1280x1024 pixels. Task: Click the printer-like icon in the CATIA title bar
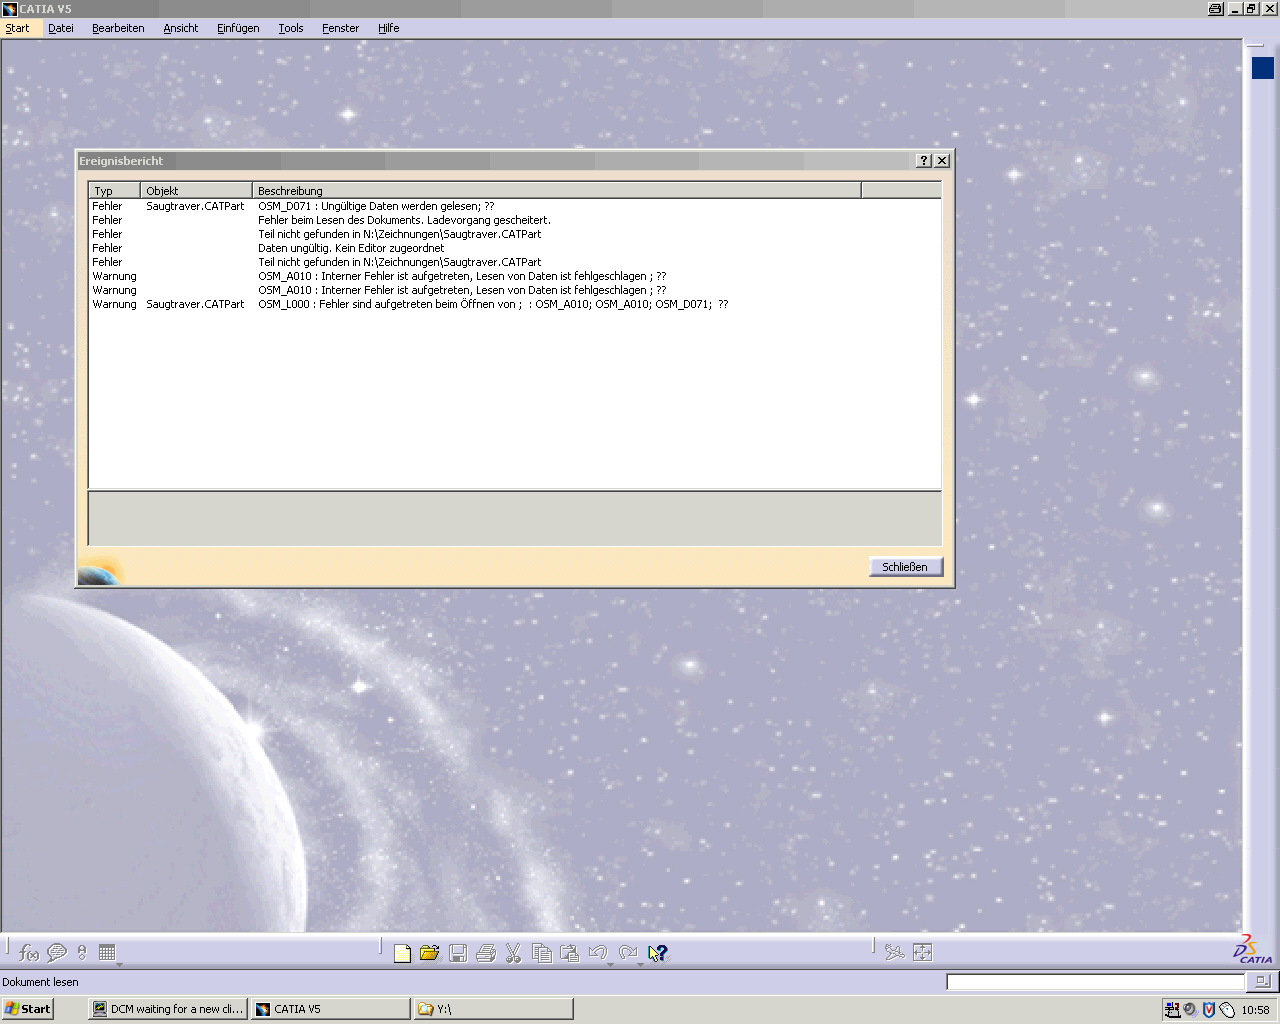(1215, 9)
